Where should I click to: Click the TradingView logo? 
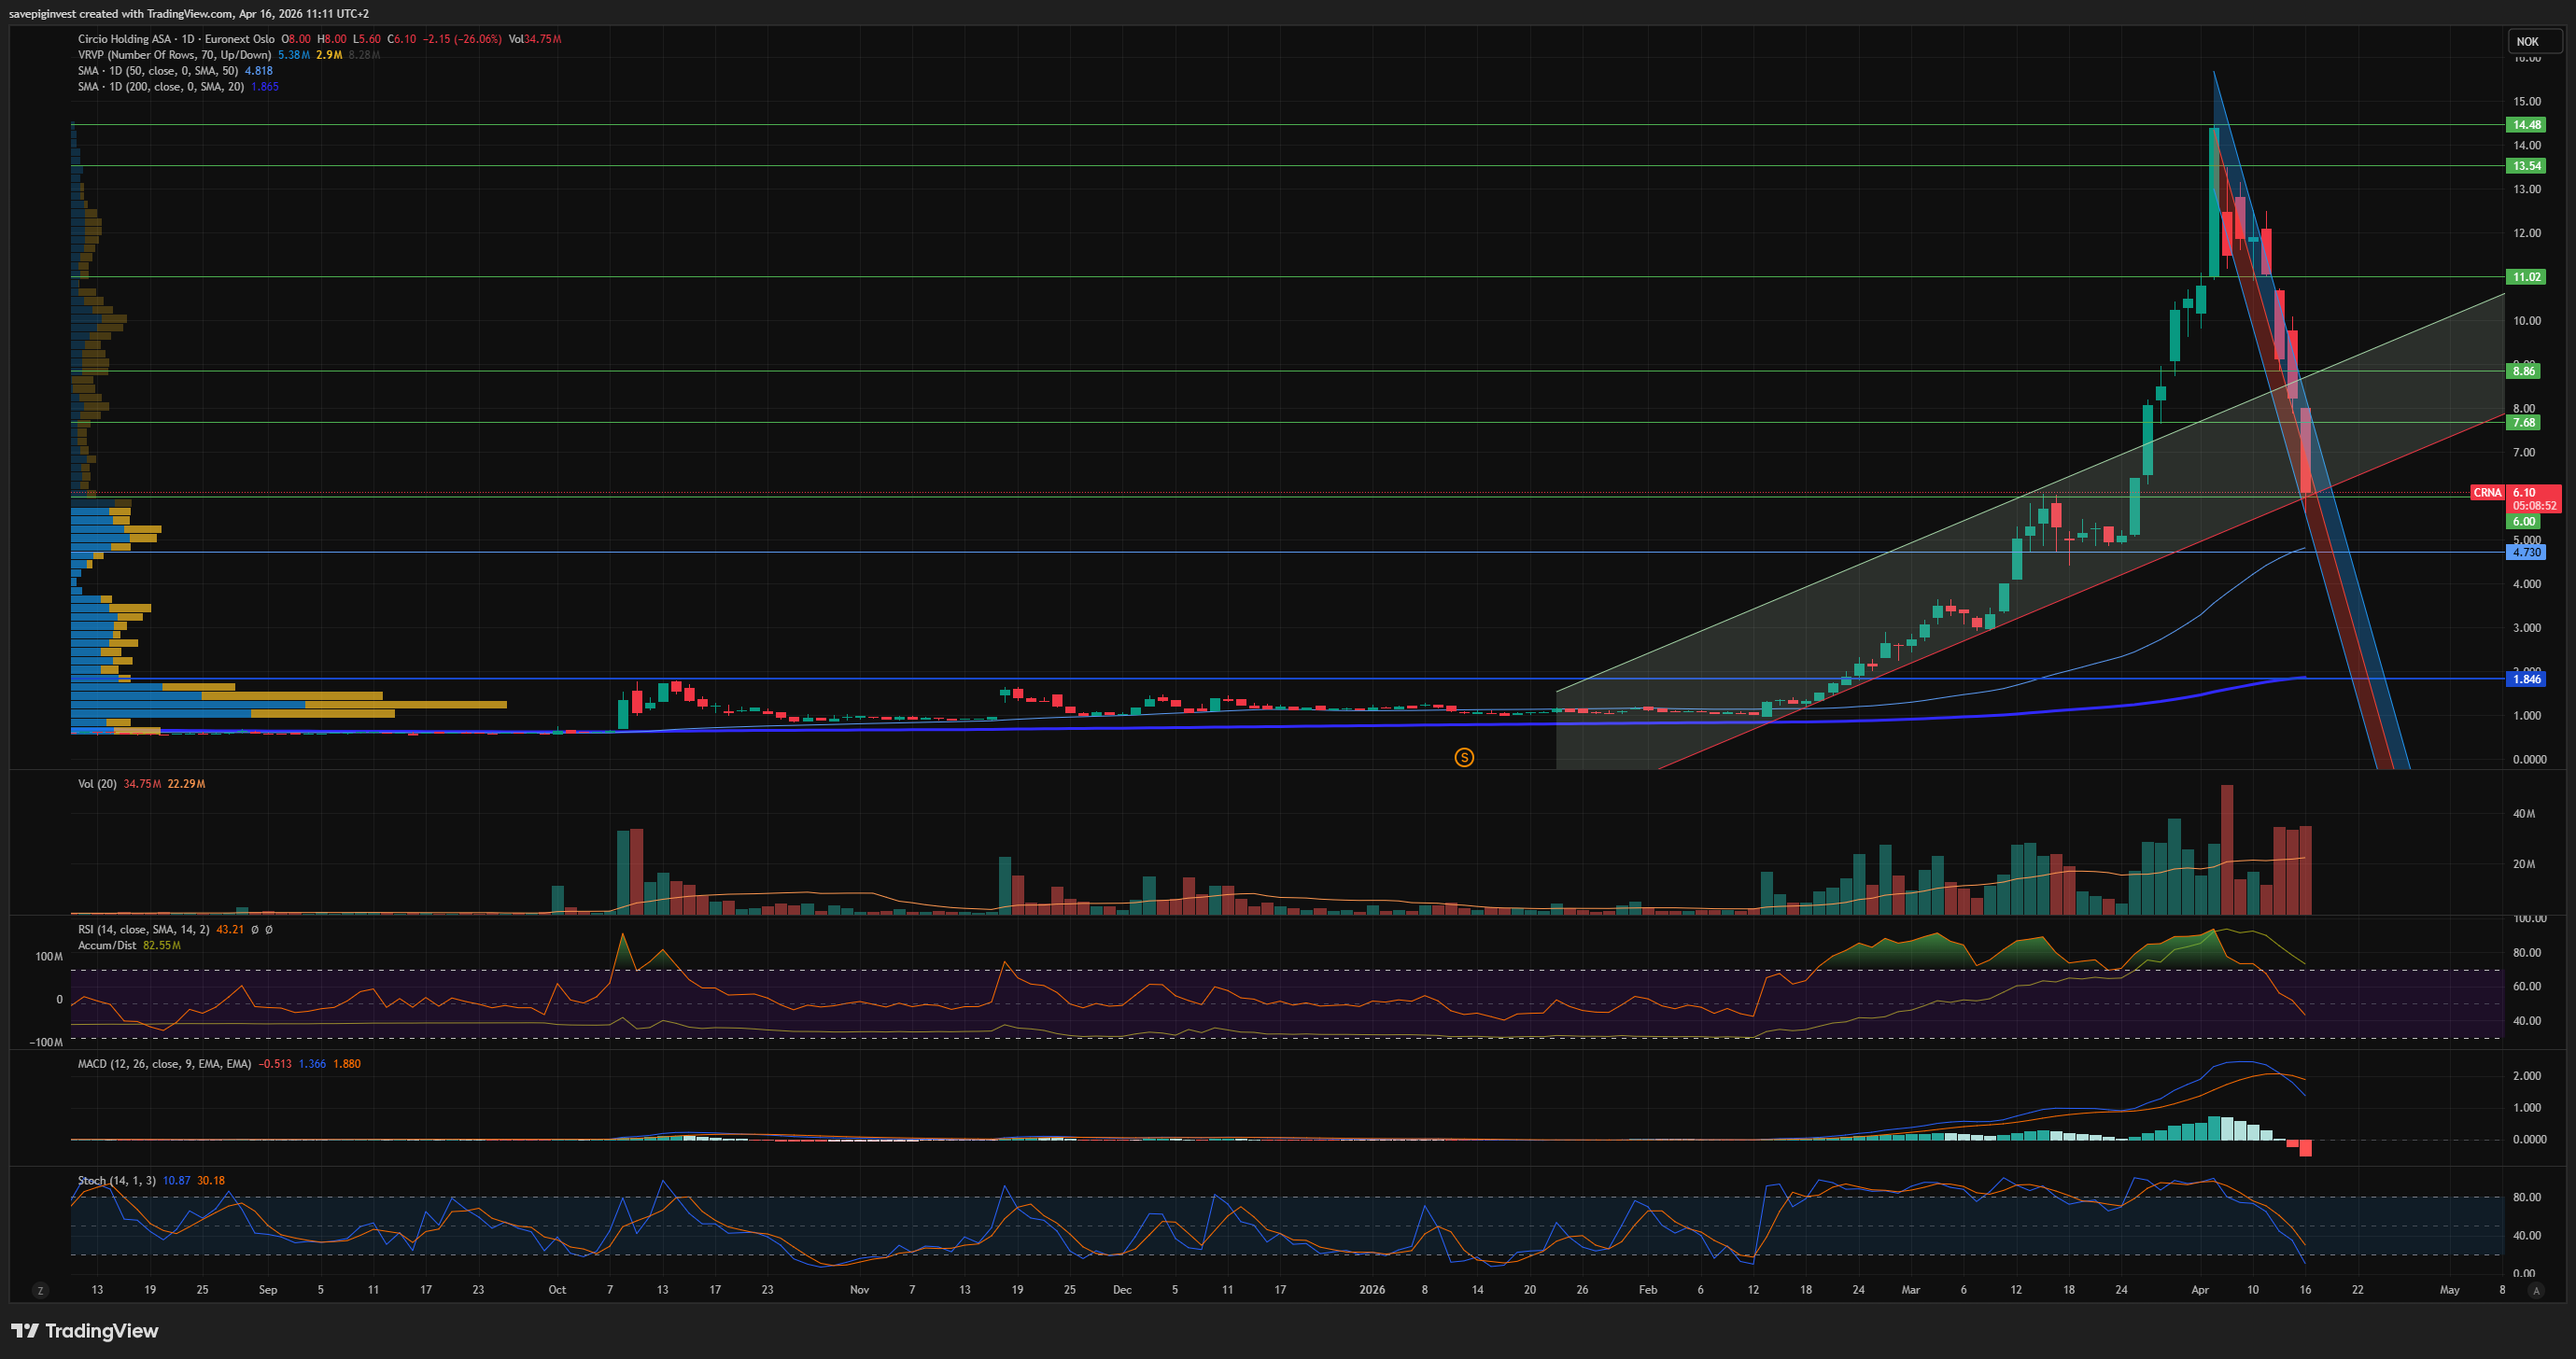coord(85,1331)
